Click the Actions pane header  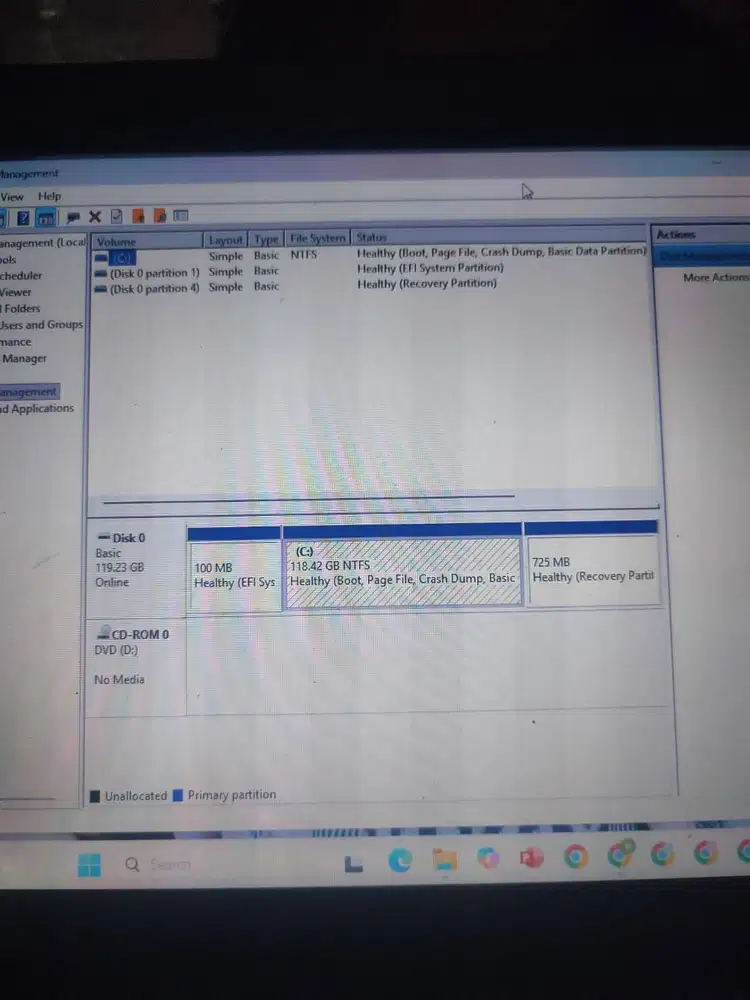[x=702, y=235]
